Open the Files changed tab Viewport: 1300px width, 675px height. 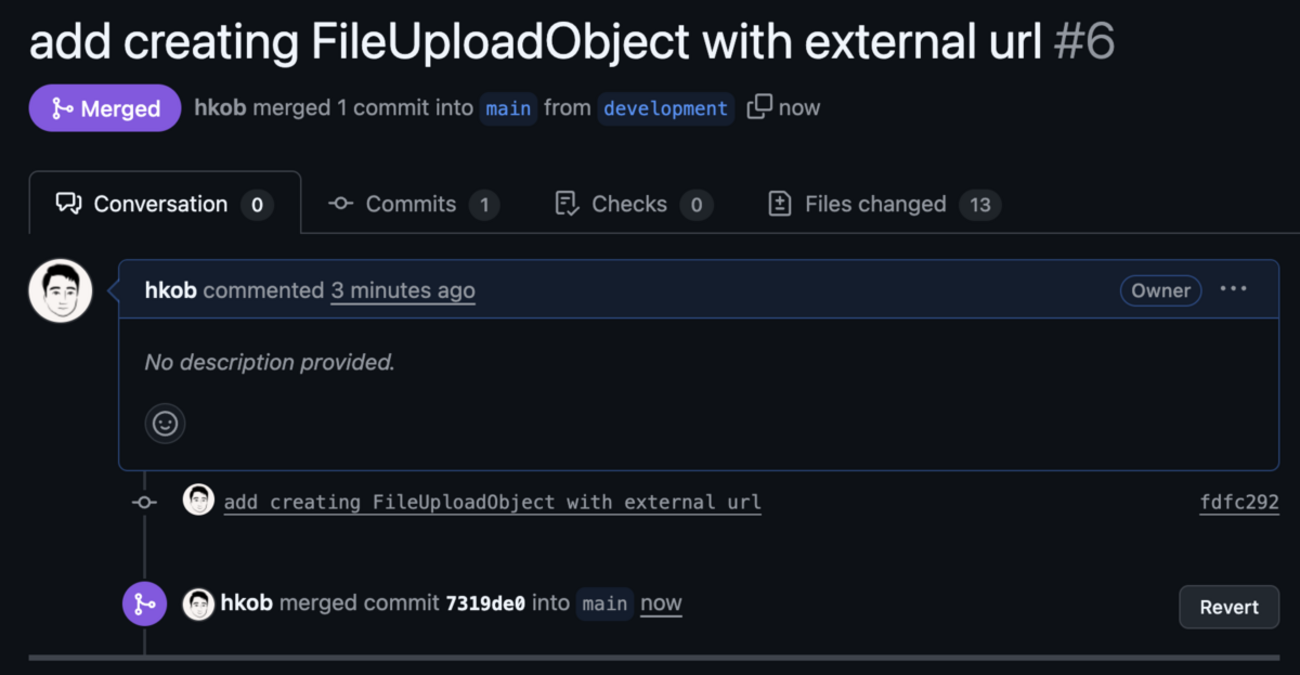click(883, 204)
